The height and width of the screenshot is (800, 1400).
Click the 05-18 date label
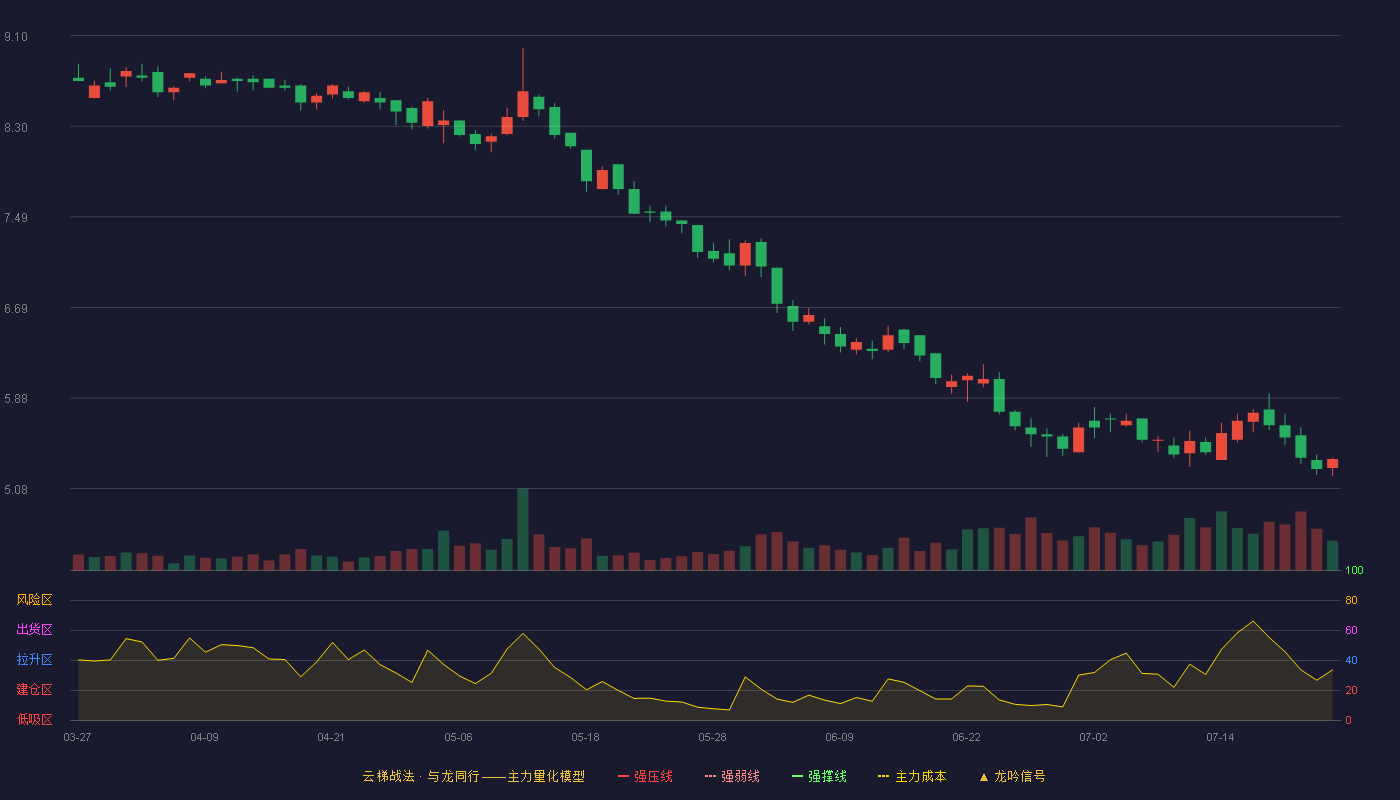click(x=585, y=737)
